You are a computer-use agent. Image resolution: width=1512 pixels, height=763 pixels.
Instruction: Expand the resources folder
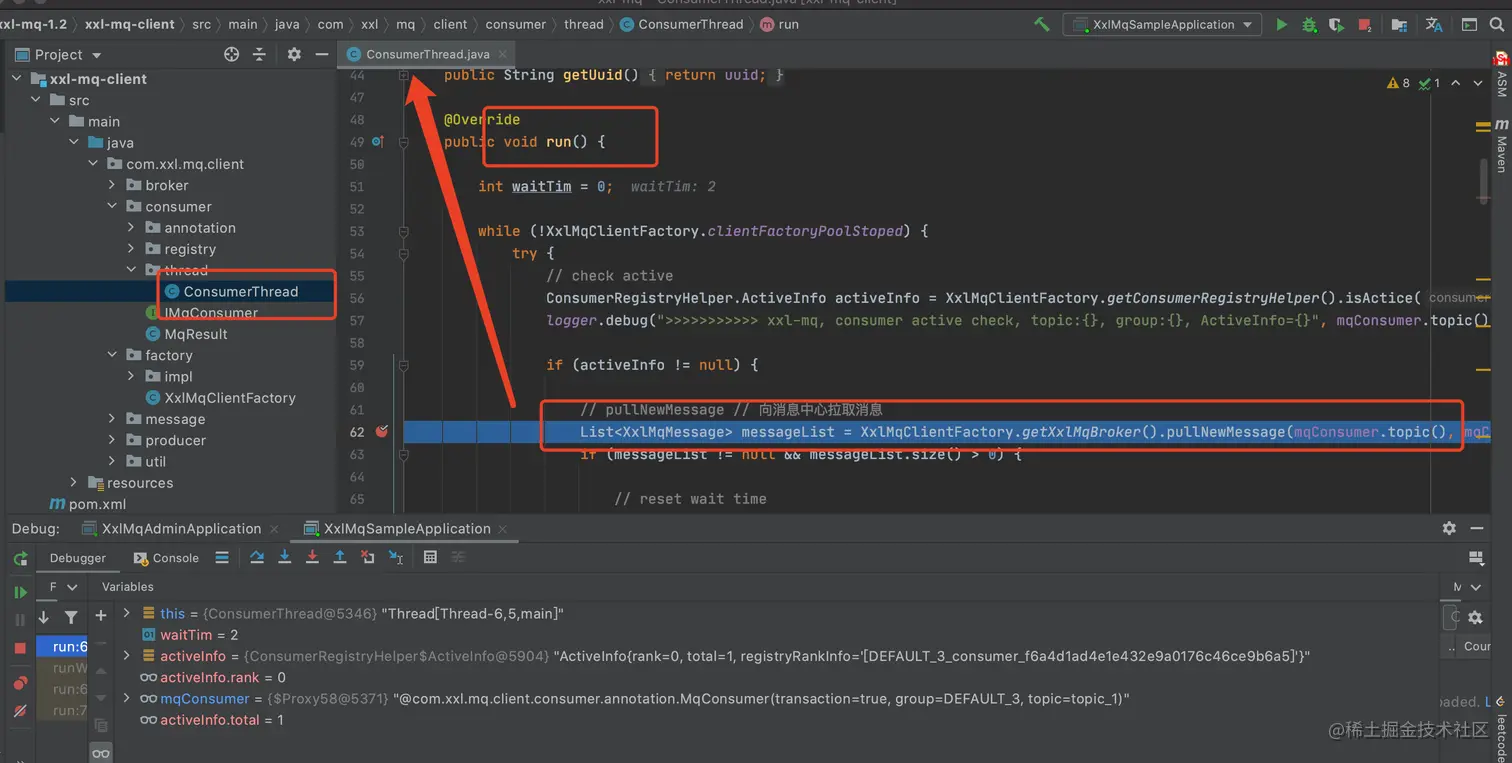[x=73, y=483]
